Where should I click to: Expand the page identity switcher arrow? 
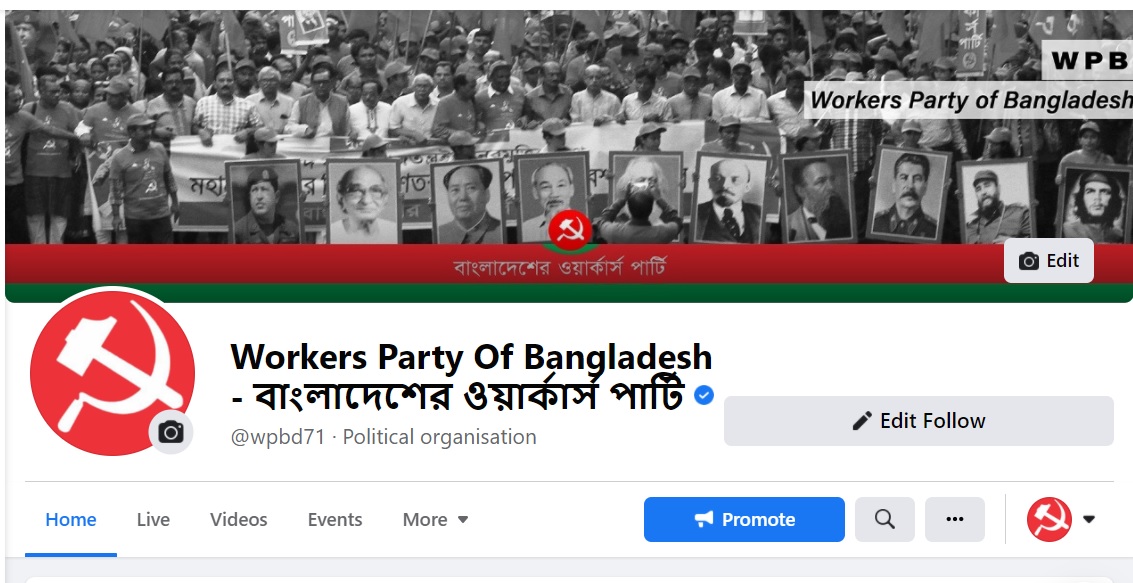[x=1089, y=519]
